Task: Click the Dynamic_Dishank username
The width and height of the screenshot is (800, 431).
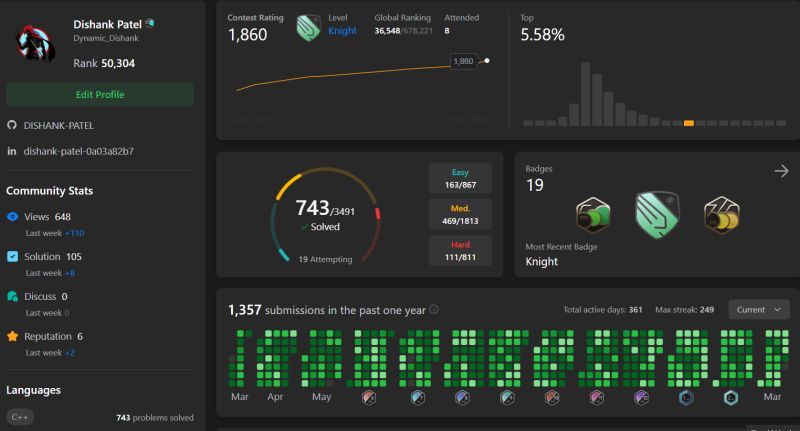Action: pyautogui.click(x=106, y=38)
